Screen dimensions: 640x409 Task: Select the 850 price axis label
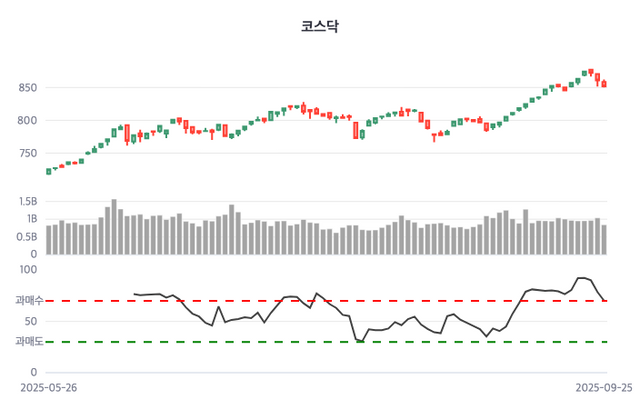click(27, 88)
